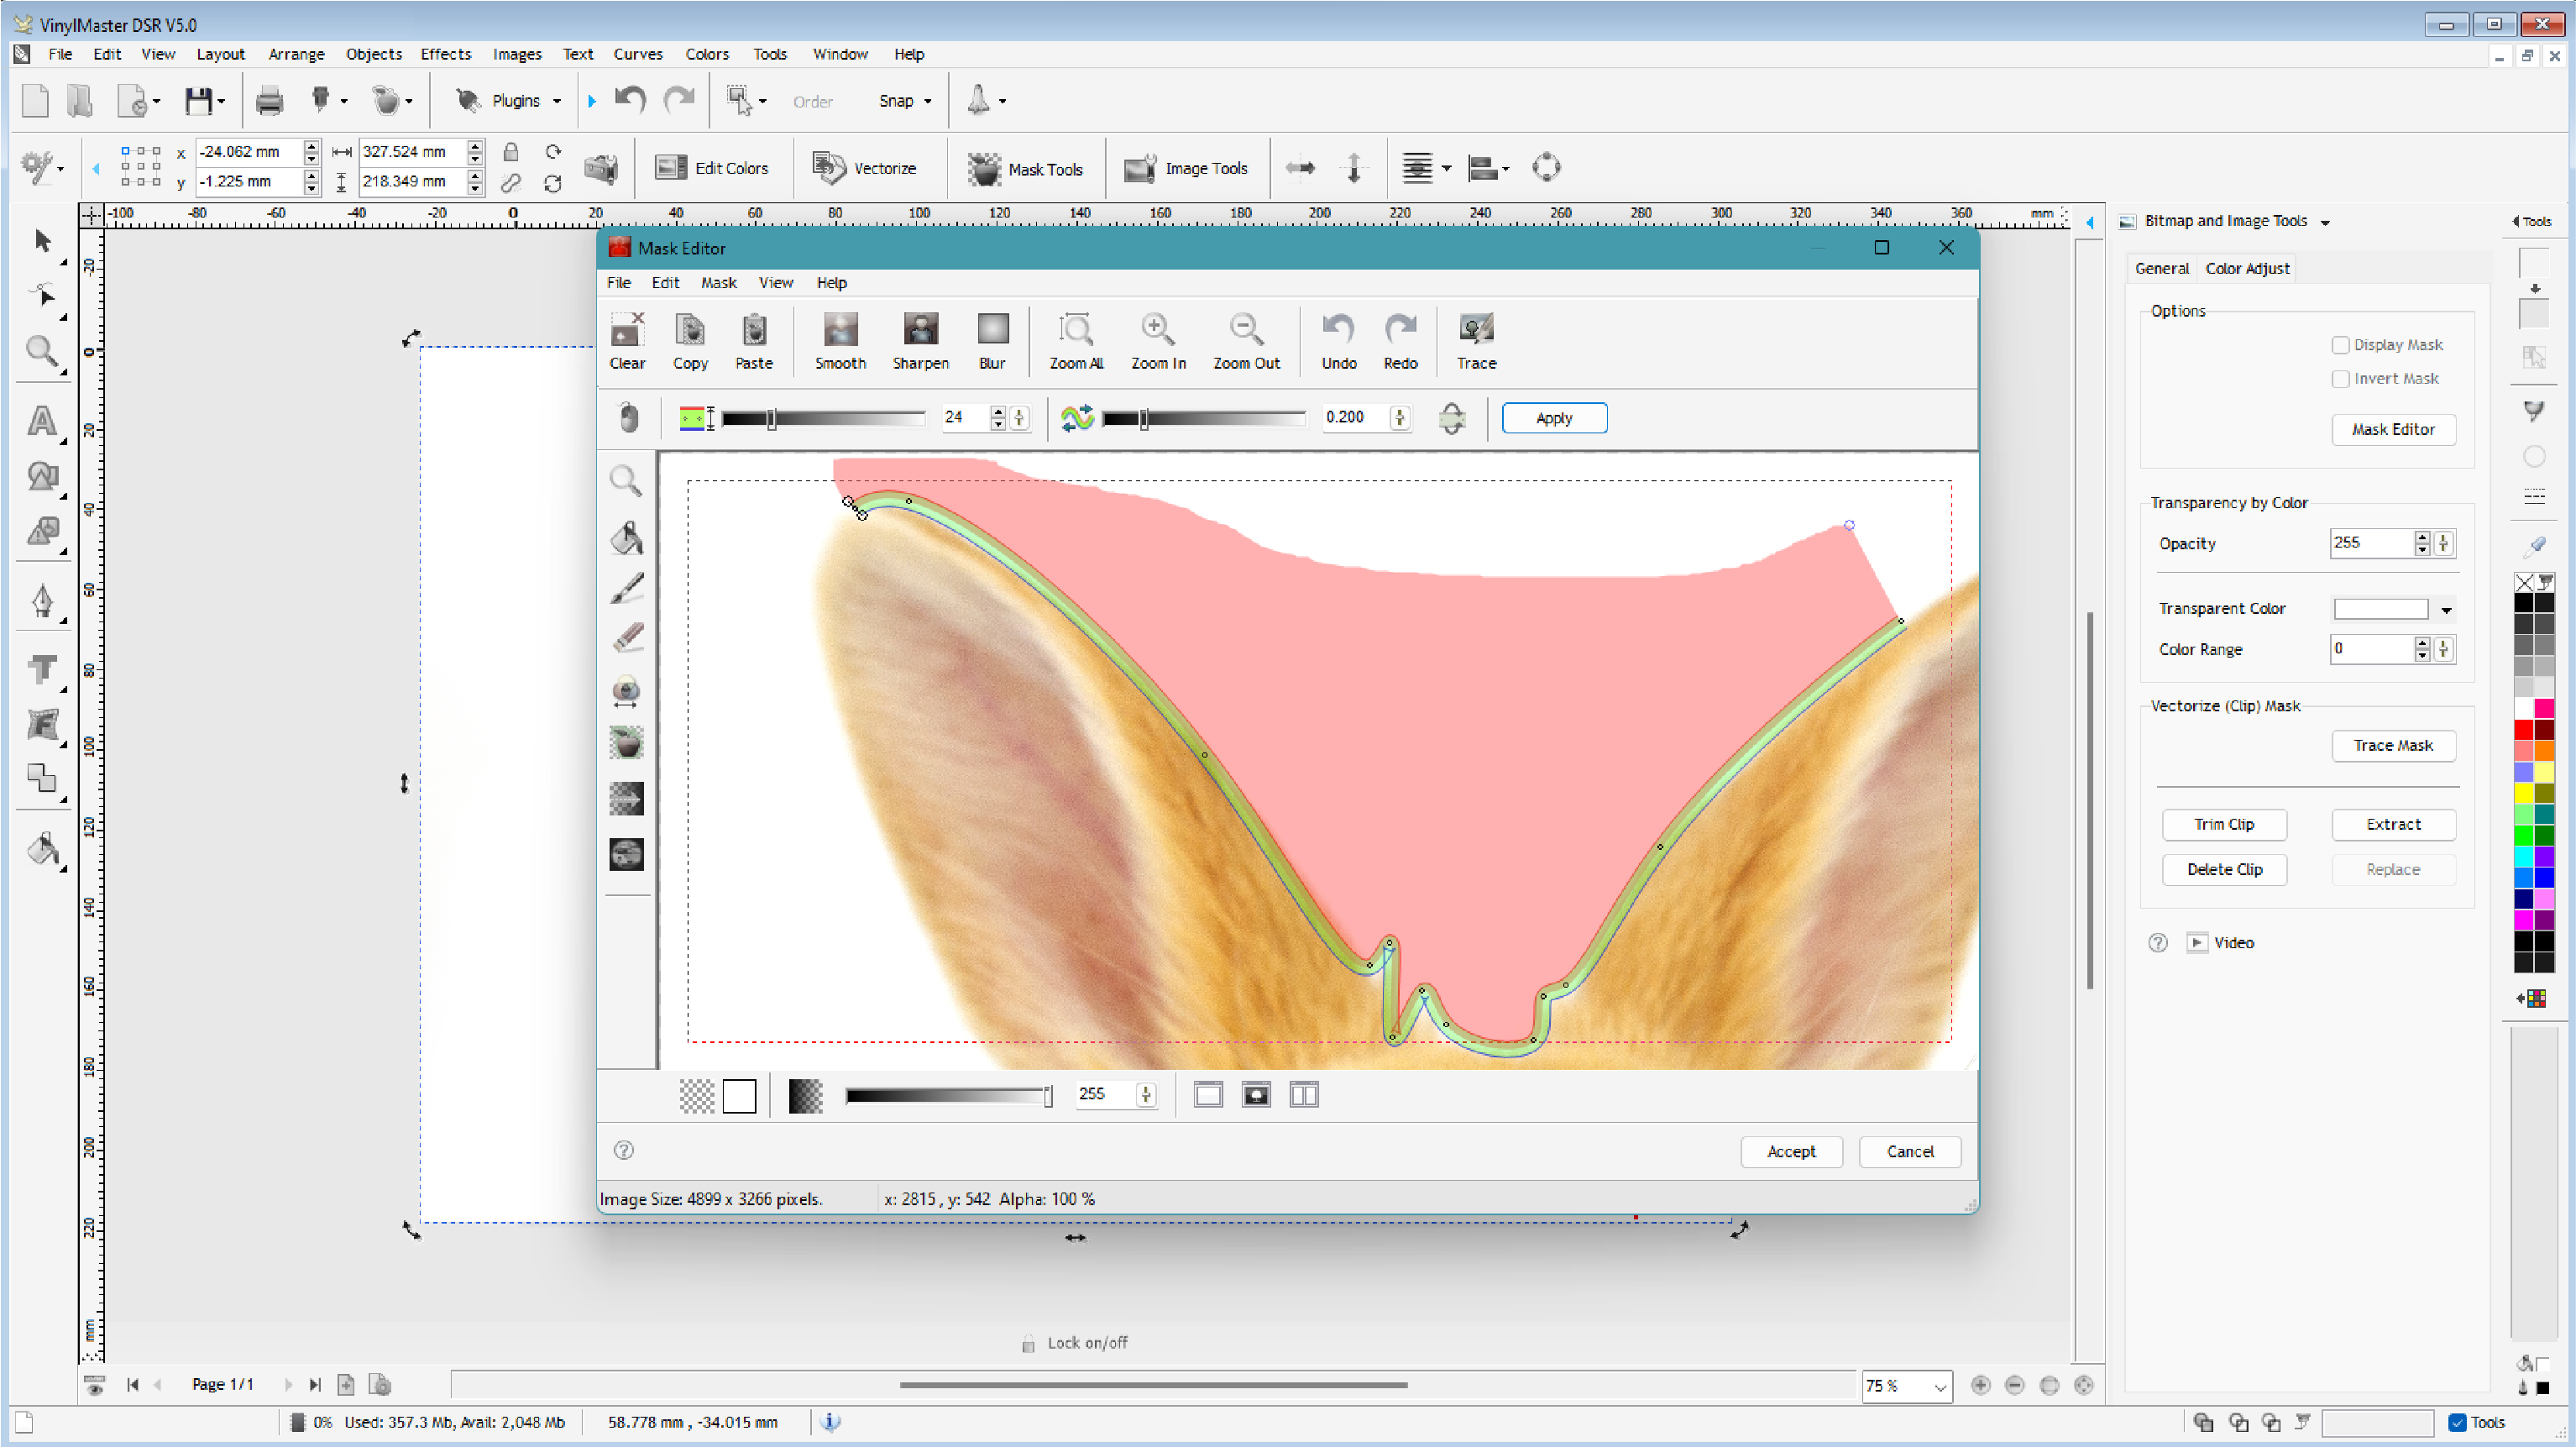Click the opacity slider set to 255 in Mask Editor

[x=948, y=1096]
